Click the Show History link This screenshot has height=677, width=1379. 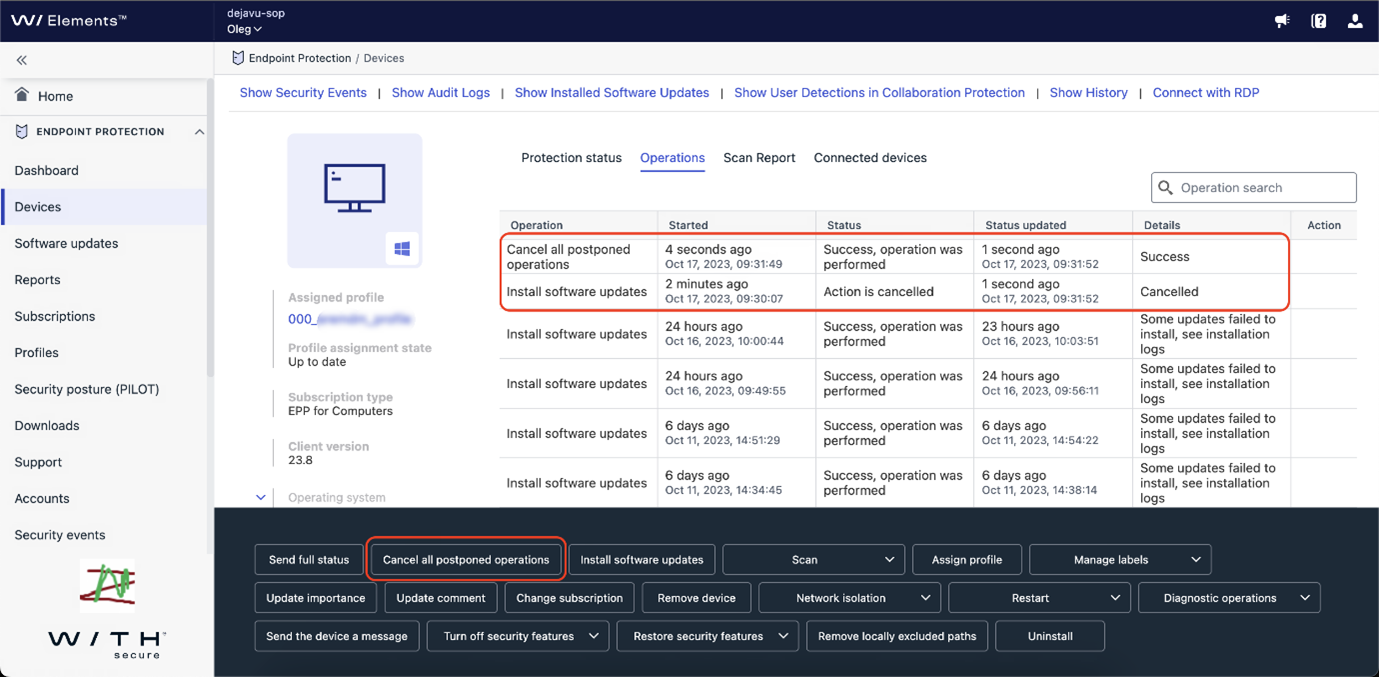click(1088, 93)
